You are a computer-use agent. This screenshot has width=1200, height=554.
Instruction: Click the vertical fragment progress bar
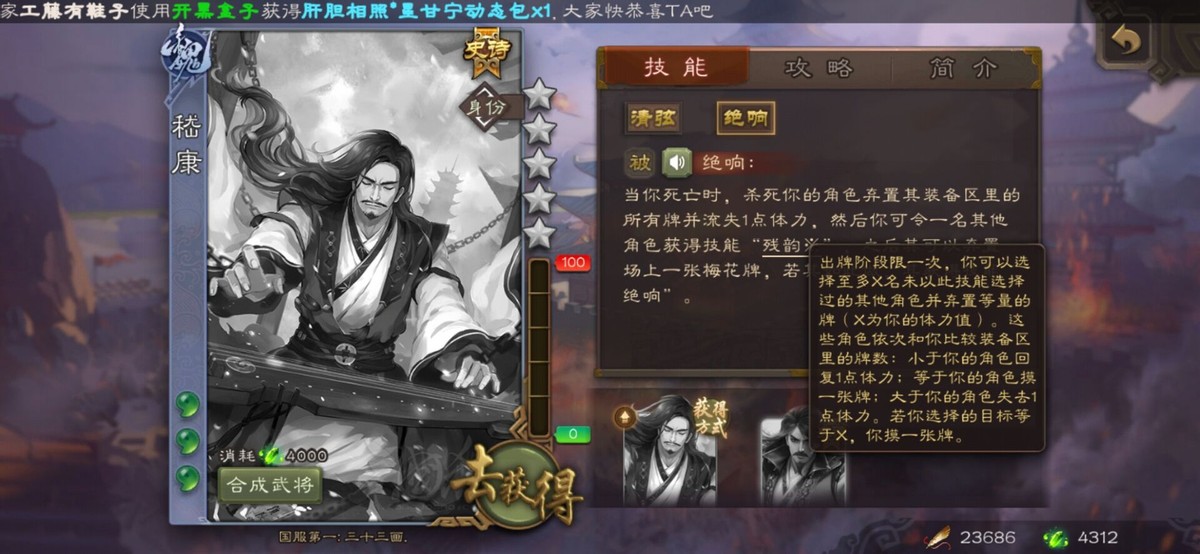tap(539, 340)
